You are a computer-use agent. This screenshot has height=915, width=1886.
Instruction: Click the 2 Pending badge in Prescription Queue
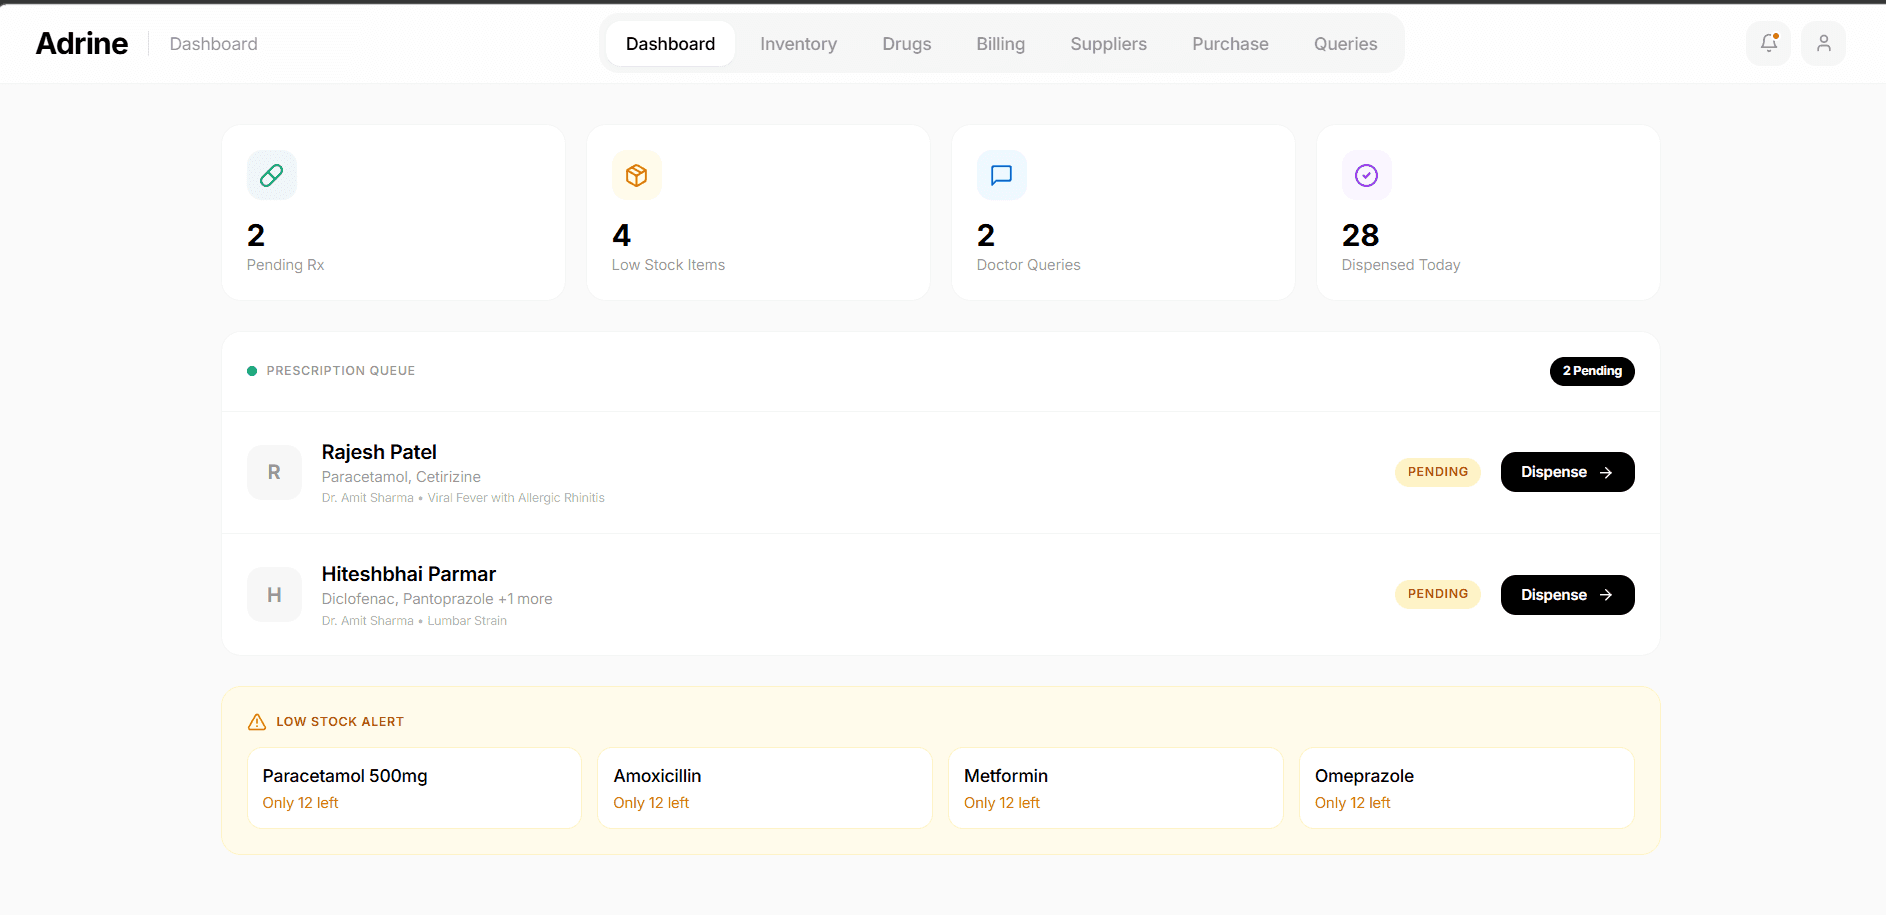[x=1592, y=371]
